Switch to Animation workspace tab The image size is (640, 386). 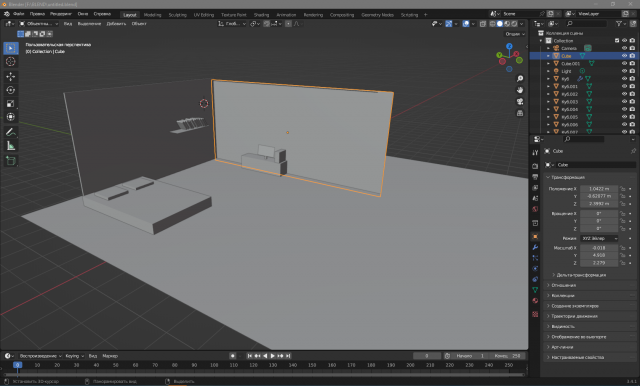click(286, 15)
